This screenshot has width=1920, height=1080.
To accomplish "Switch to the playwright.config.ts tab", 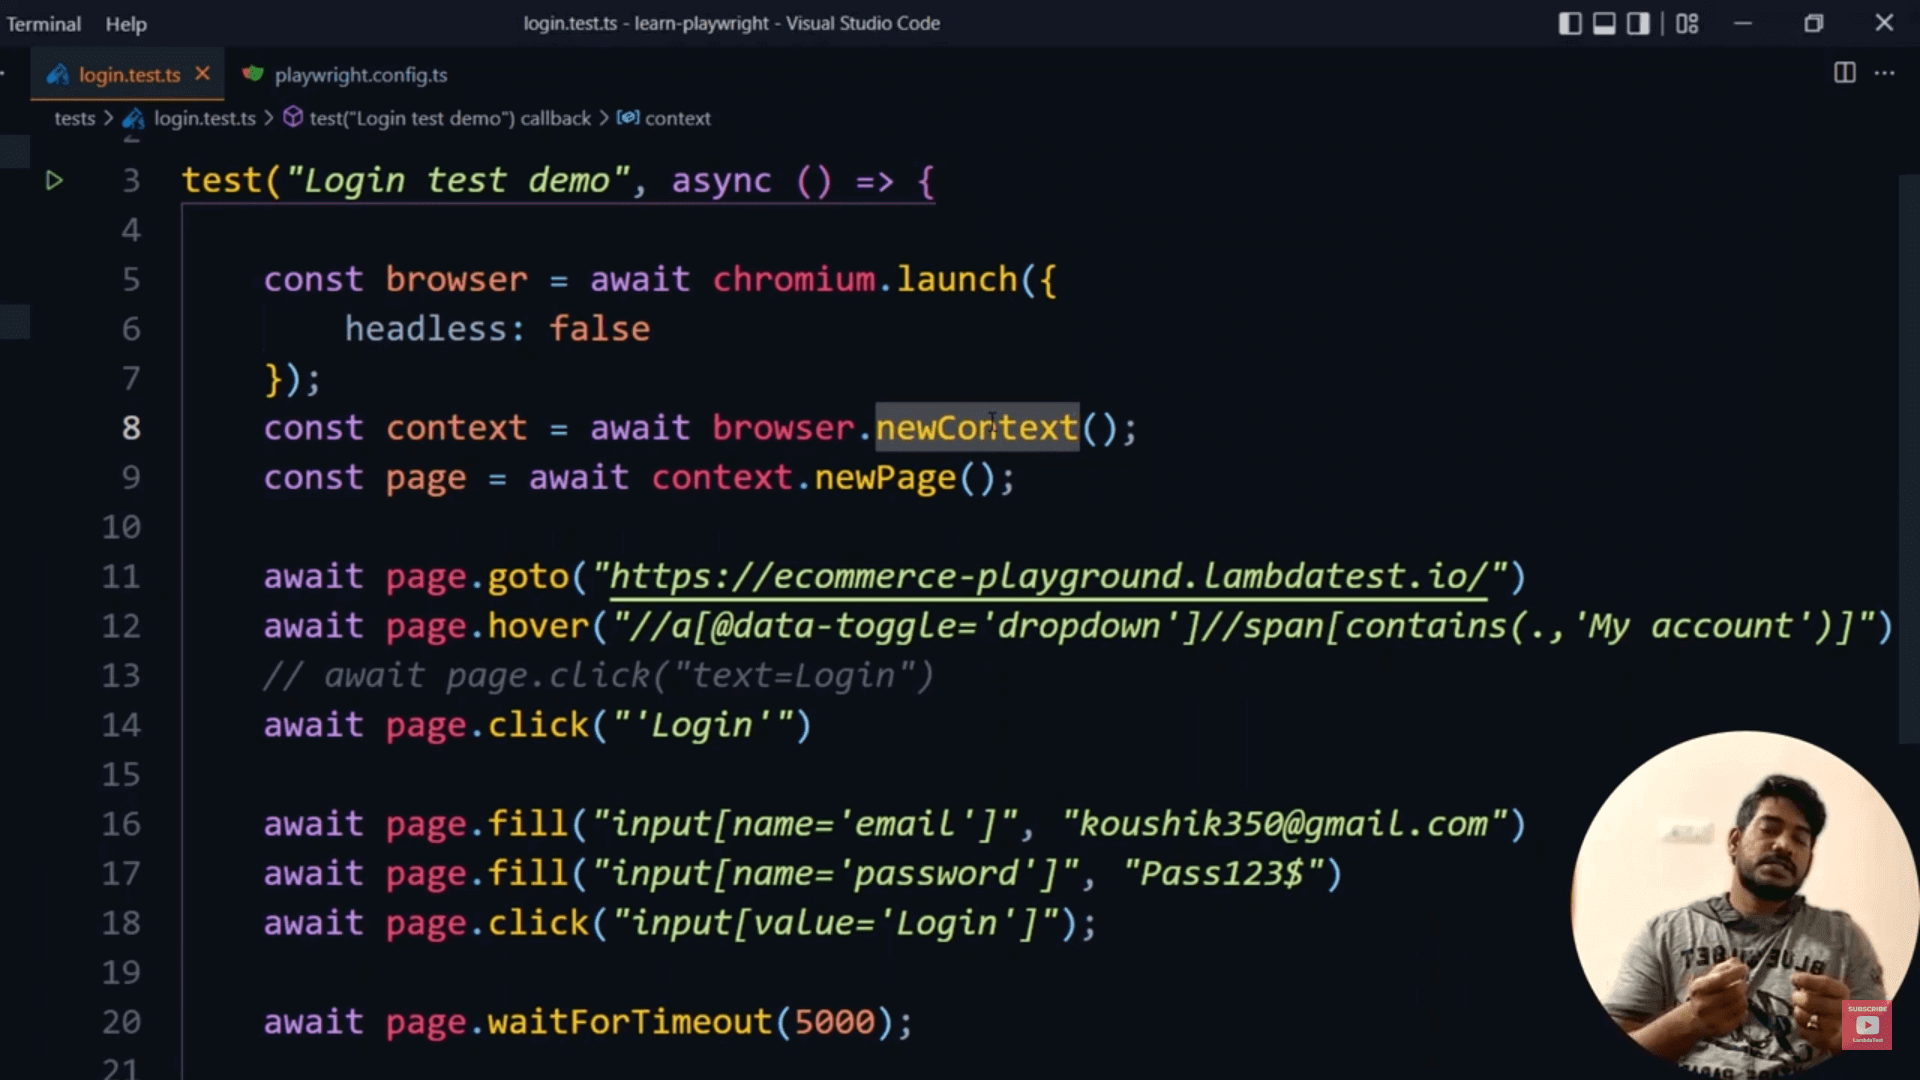I will tap(361, 74).
